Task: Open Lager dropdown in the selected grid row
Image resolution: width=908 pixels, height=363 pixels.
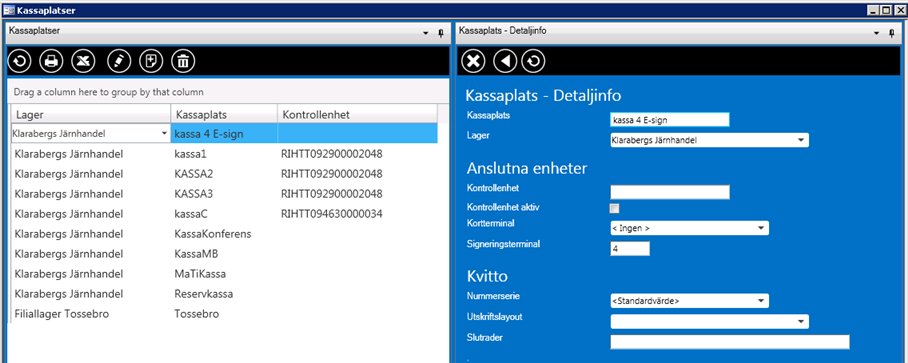Action: [x=164, y=134]
